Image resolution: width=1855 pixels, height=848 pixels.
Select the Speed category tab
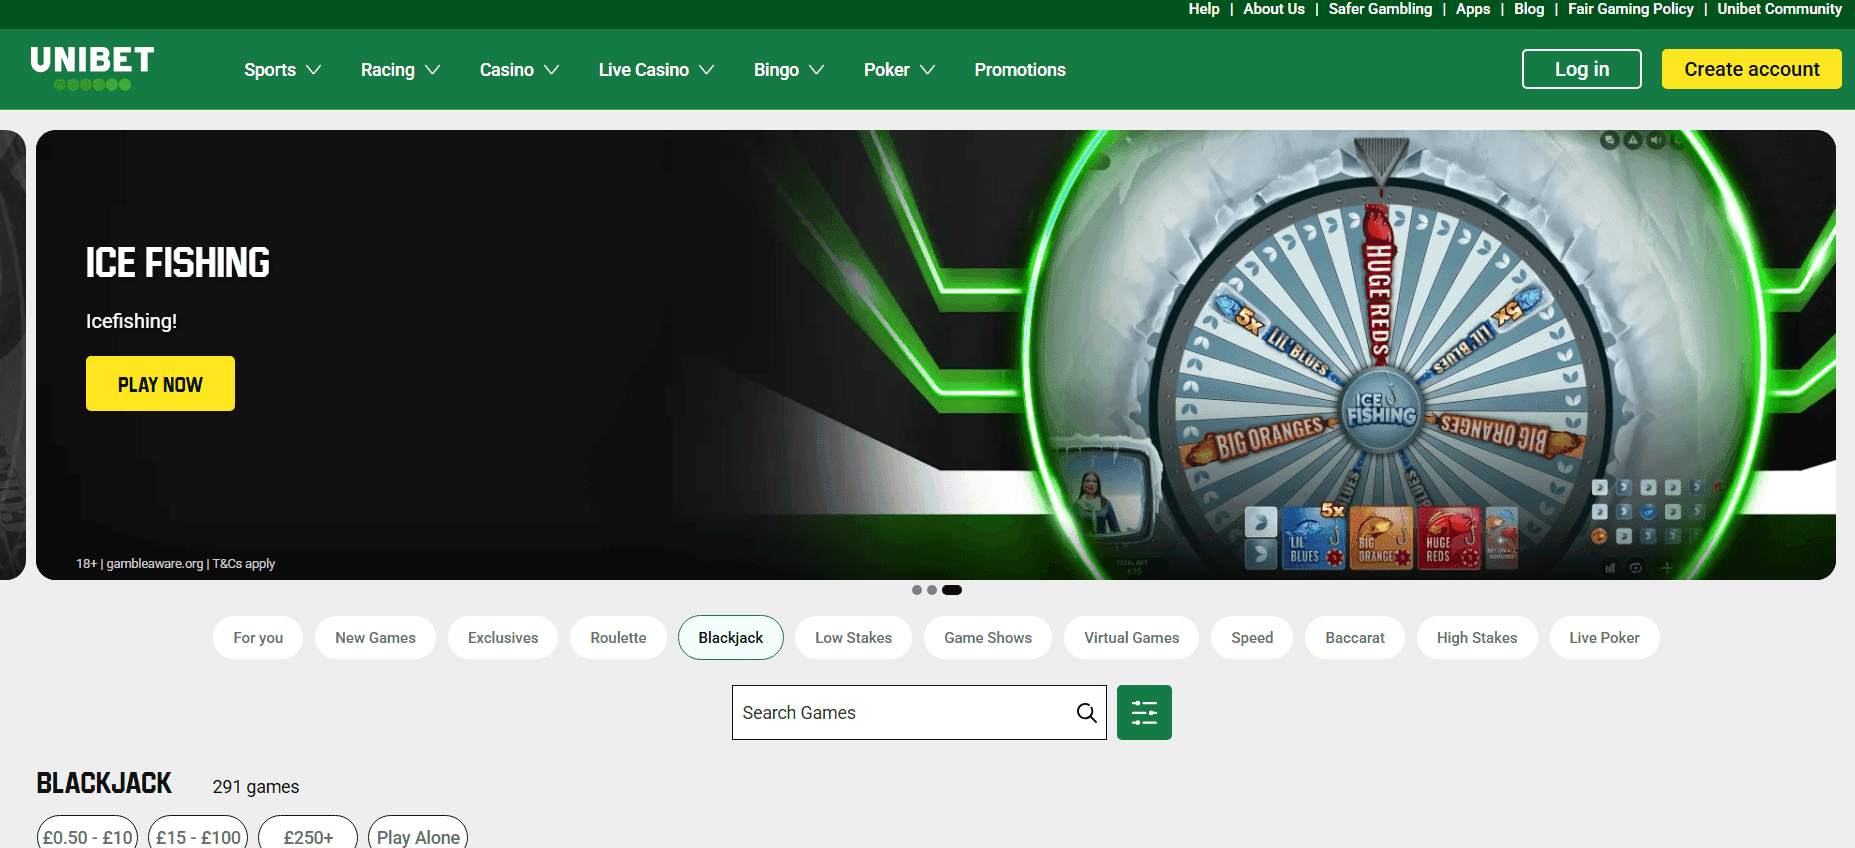pos(1252,638)
